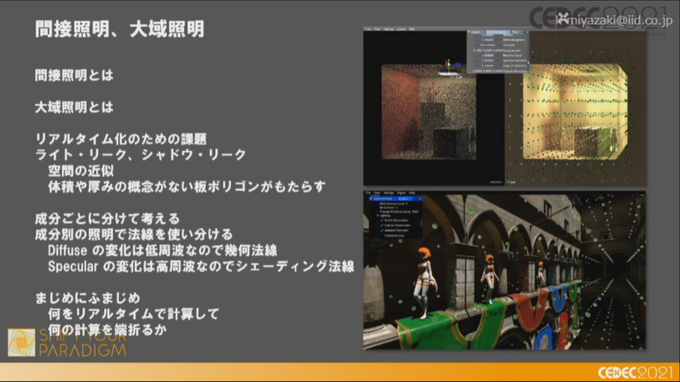Toggle Indirect Illumination checkbox
Viewport: 680px width, 382px height.
382,225
